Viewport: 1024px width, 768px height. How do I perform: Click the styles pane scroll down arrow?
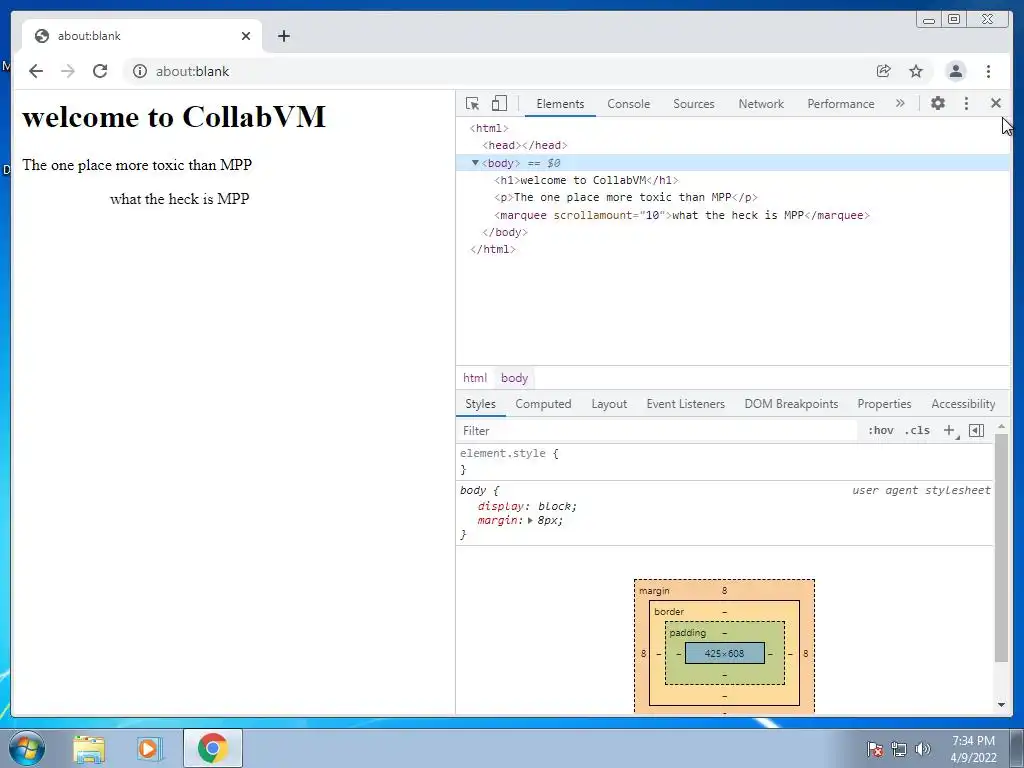click(x=1001, y=705)
